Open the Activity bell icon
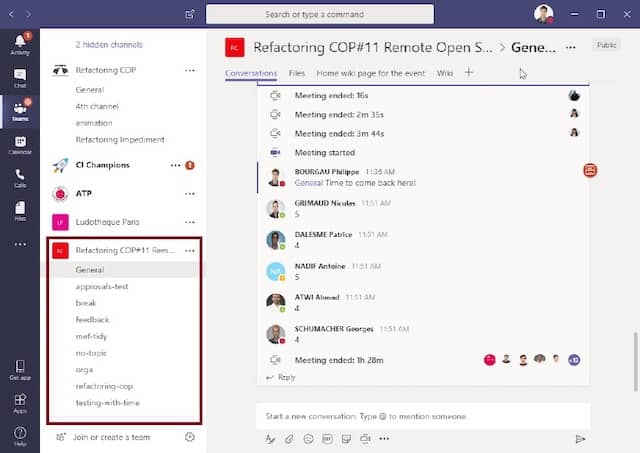The height and width of the screenshot is (453, 640). pyautogui.click(x=20, y=43)
